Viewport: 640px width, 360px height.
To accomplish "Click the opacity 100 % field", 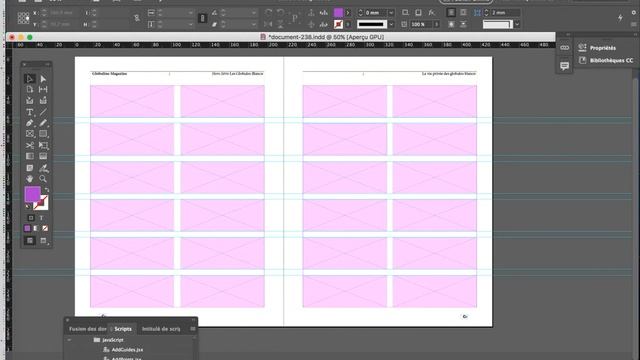I will [421, 24].
